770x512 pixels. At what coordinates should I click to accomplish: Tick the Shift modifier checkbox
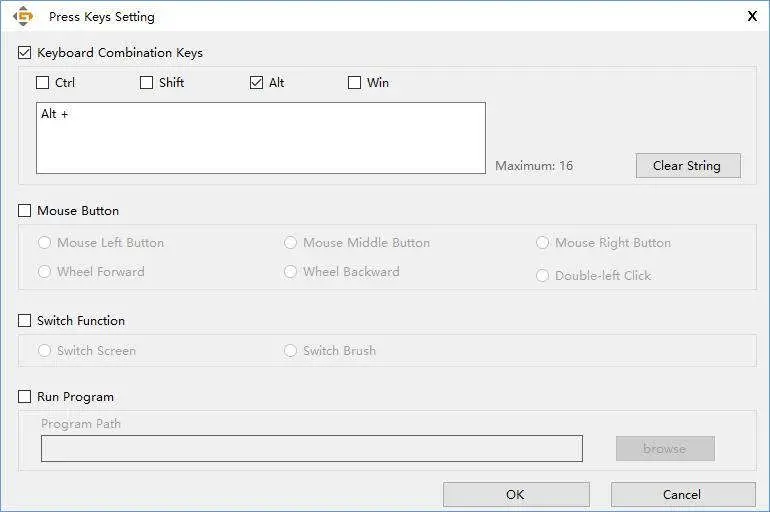coord(147,83)
